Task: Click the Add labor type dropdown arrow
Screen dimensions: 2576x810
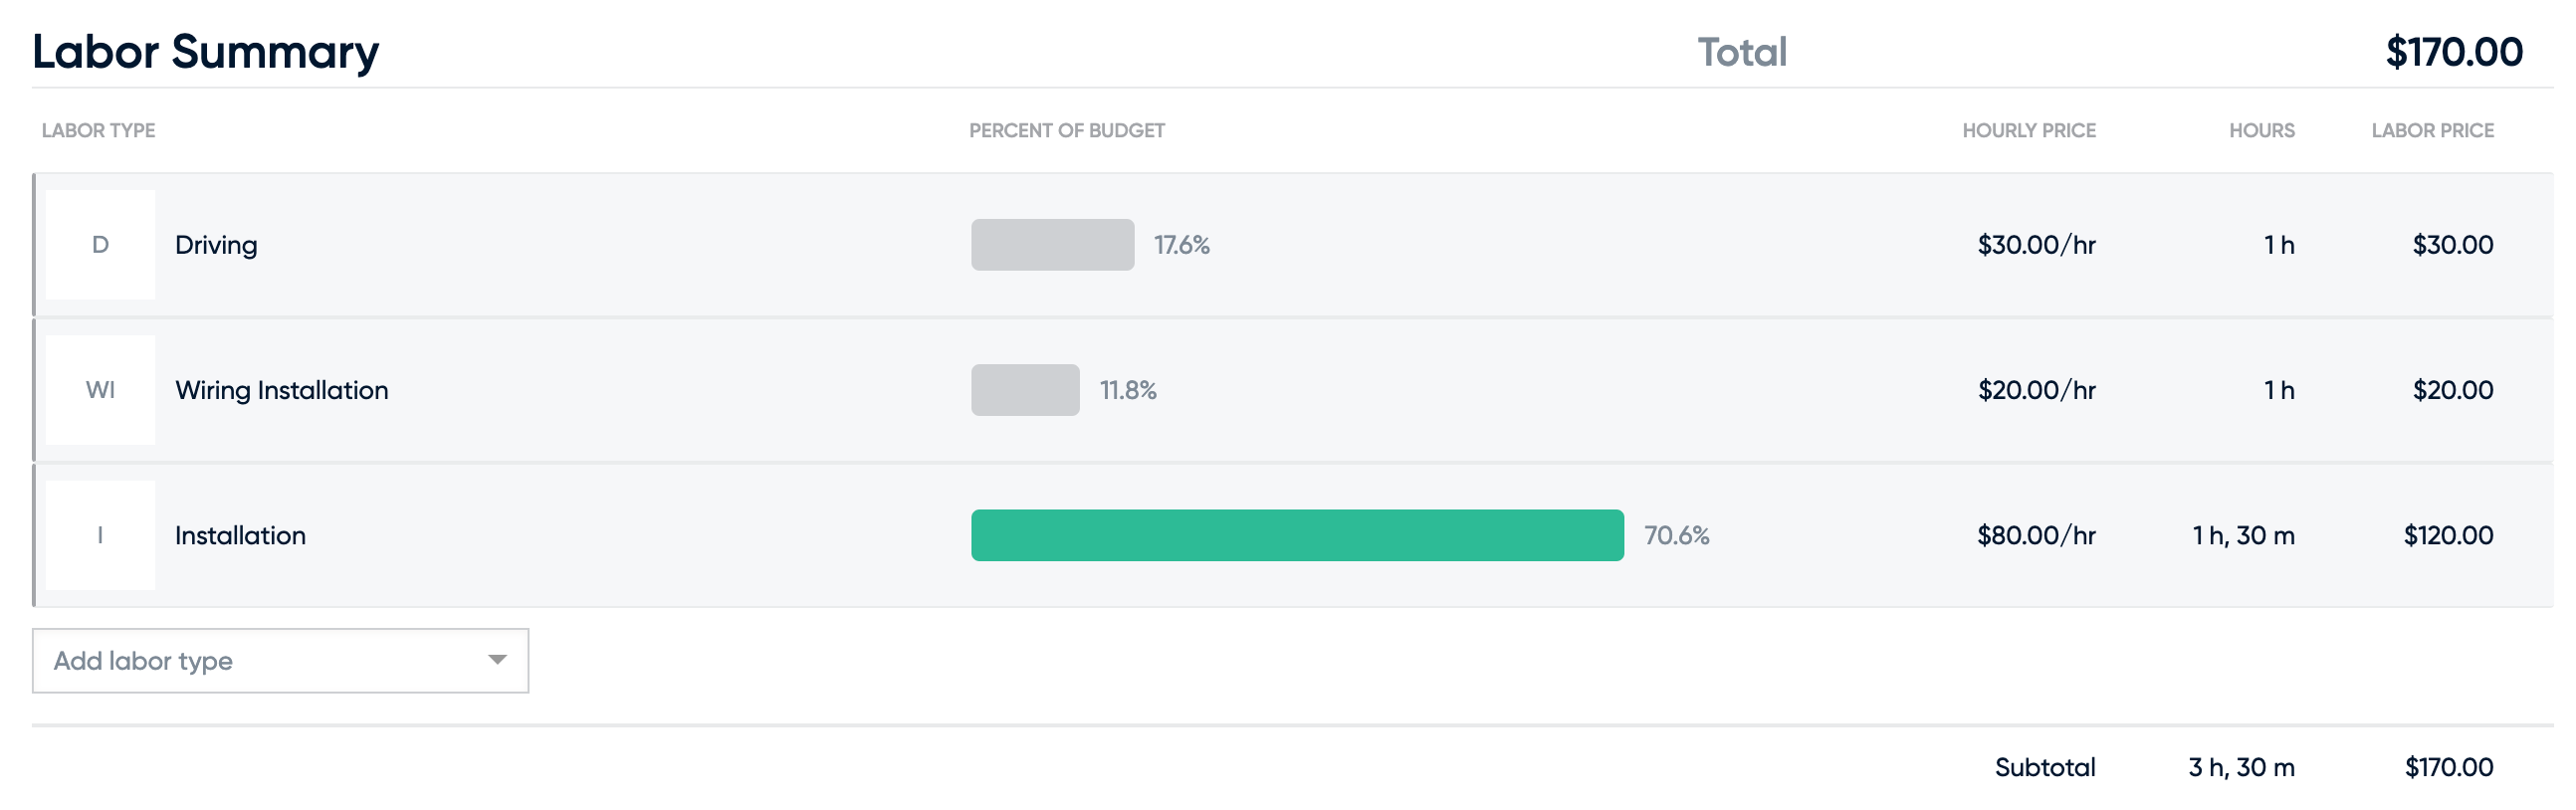Action: [497, 660]
